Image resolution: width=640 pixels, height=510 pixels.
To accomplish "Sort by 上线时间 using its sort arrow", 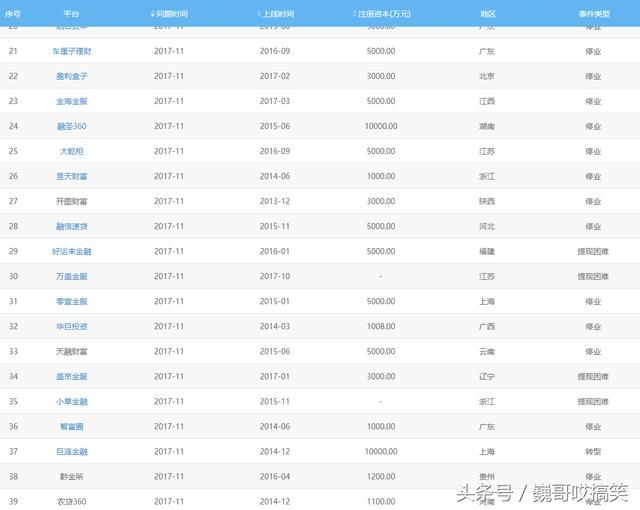I will pos(259,14).
